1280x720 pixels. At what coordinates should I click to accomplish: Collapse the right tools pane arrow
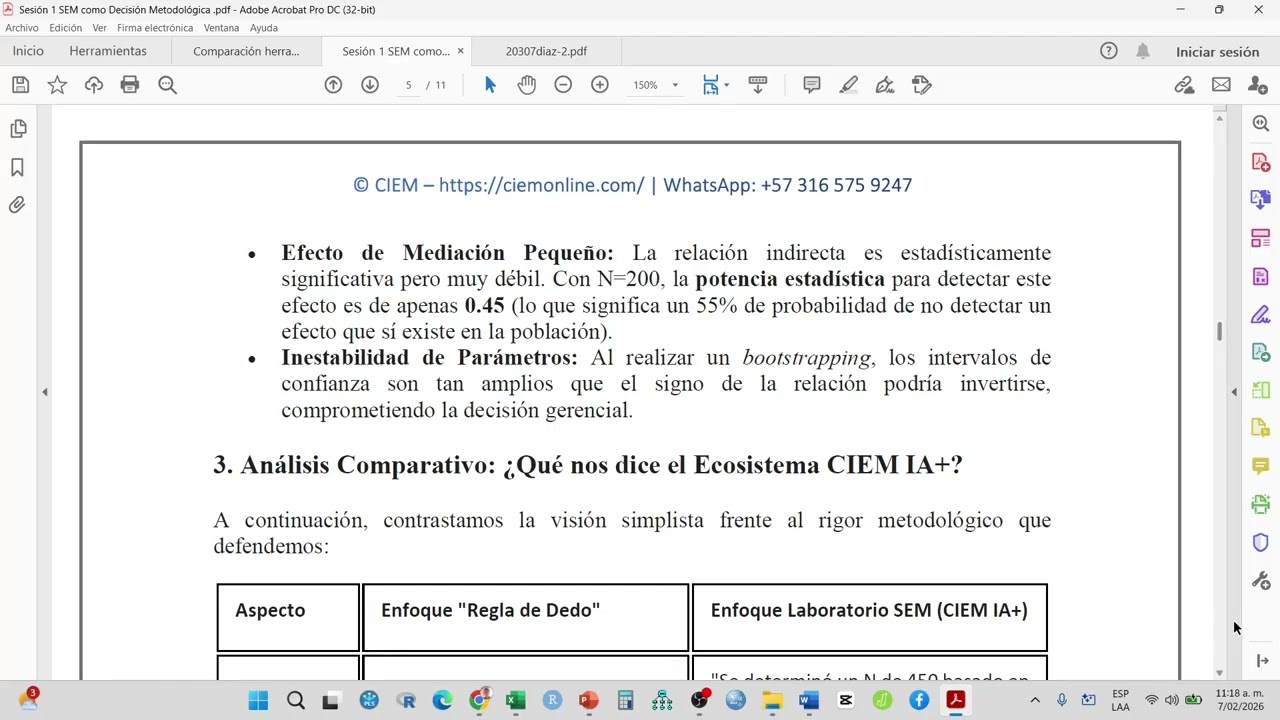[x=1234, y=392]
